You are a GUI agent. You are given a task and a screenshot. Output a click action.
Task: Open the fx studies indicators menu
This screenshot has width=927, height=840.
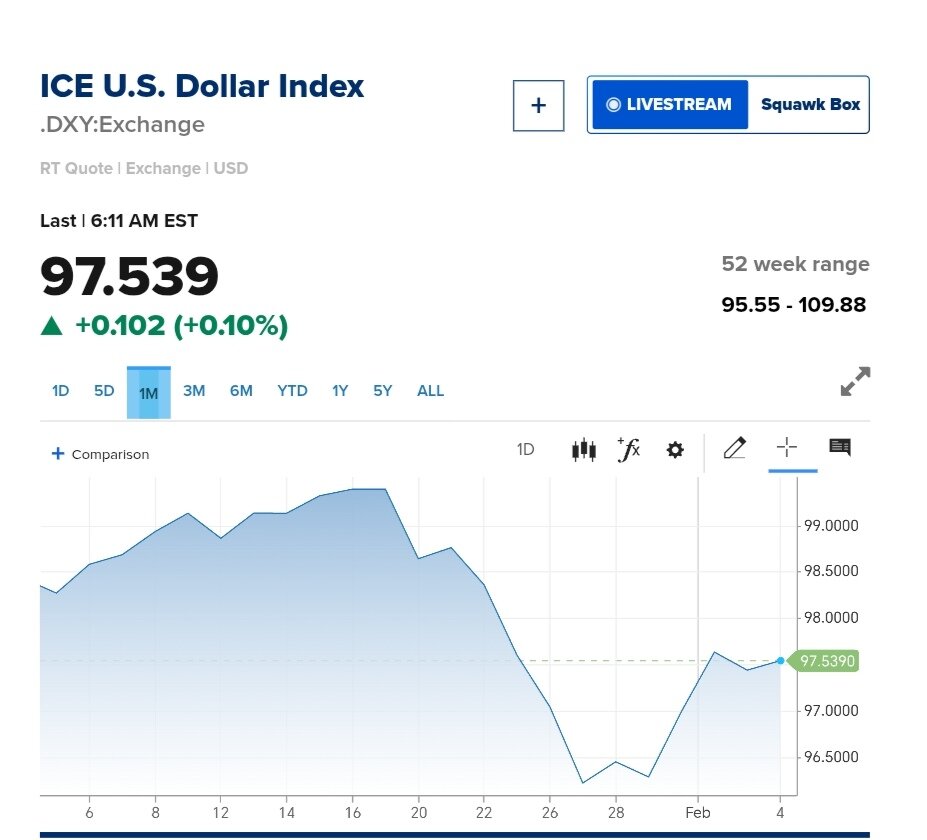click(x=628, y=450)
